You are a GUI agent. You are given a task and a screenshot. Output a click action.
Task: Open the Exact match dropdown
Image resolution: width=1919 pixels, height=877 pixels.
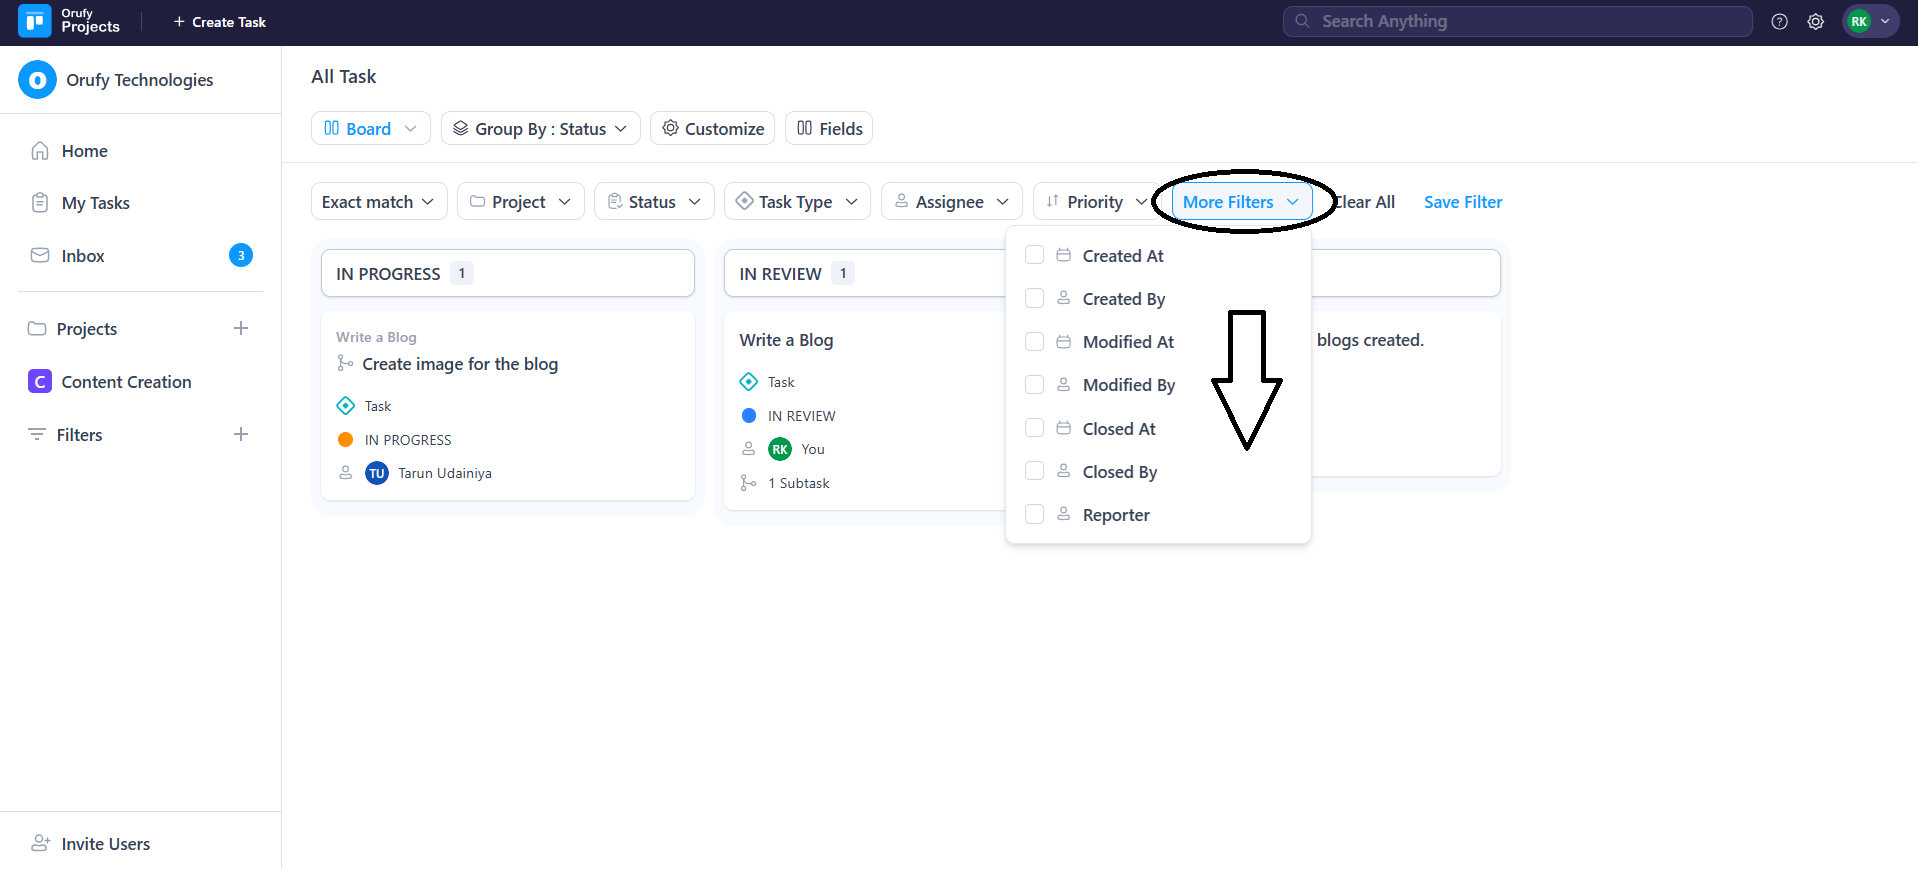(378, 202)
